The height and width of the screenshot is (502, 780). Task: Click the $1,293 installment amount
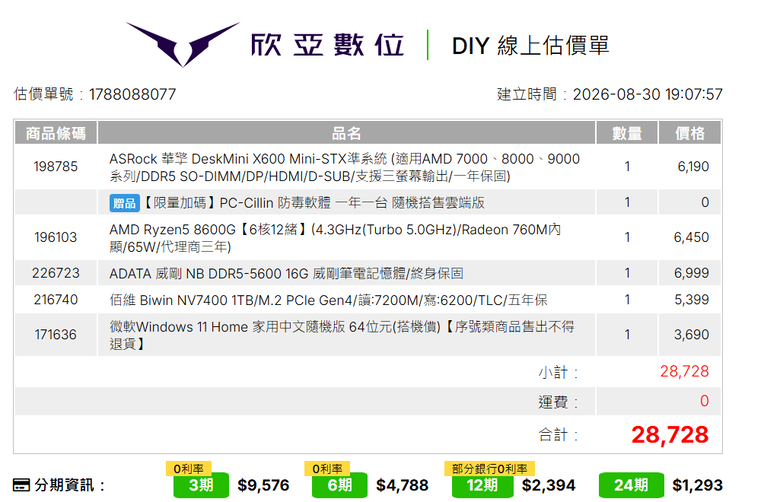pos(697,485)
